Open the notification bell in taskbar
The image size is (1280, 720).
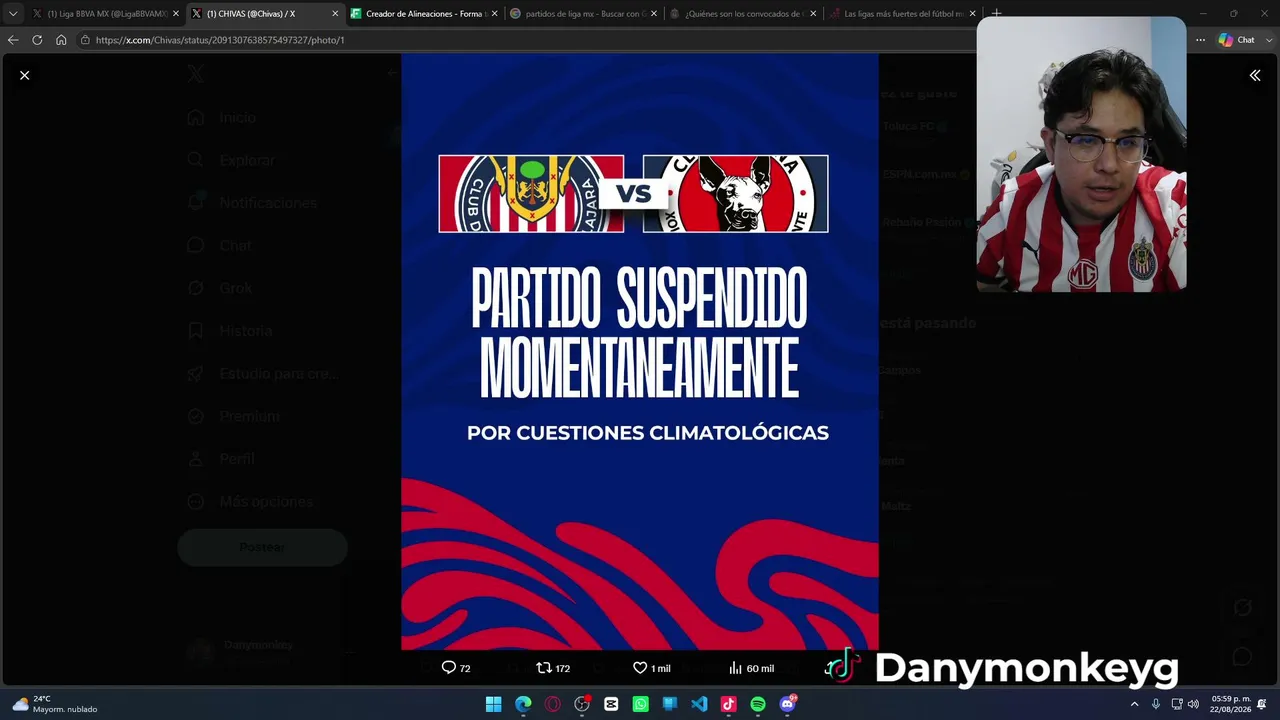[x=1262, y=704]
